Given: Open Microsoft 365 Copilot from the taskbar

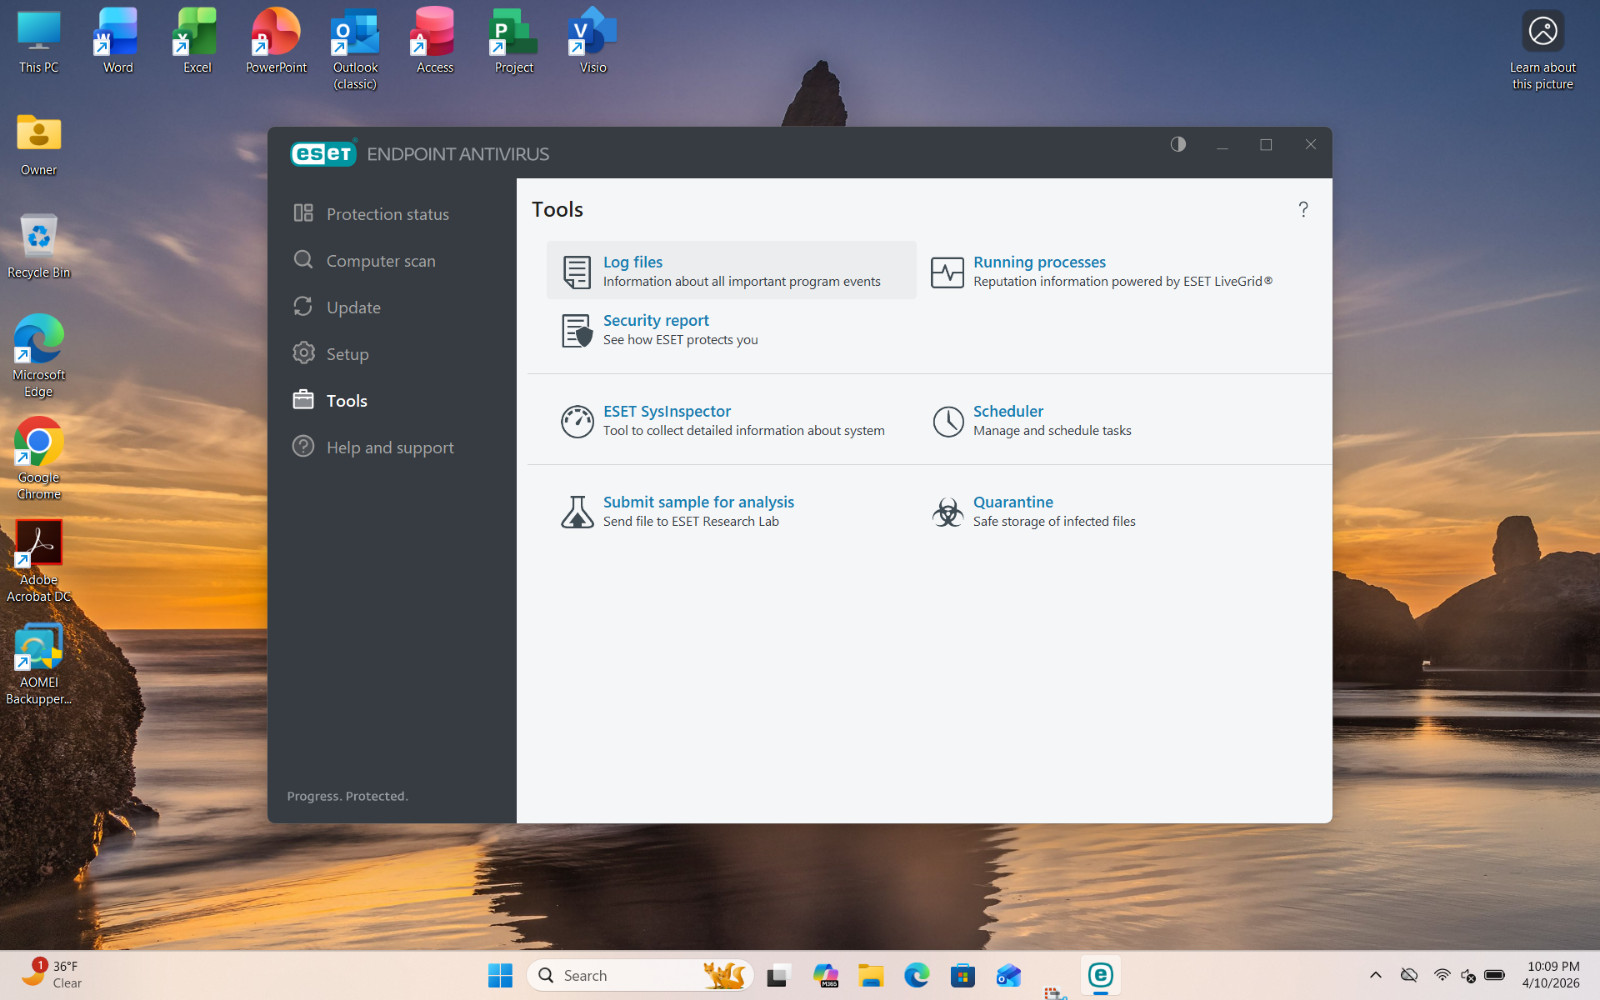Looking at the screenshot, I should (x=825, y=975).
